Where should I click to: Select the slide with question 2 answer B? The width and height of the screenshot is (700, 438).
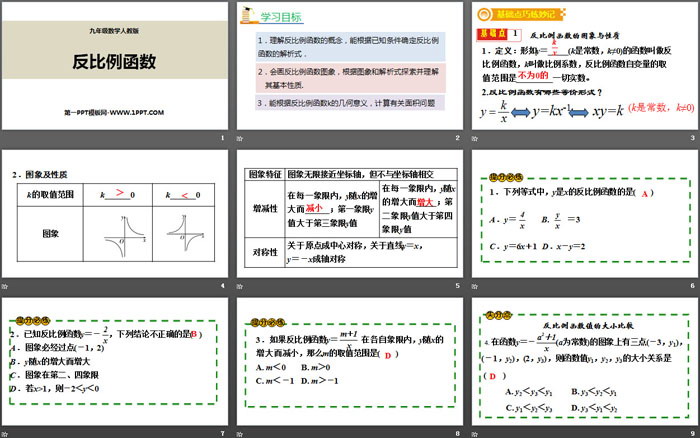coord(115,362)
